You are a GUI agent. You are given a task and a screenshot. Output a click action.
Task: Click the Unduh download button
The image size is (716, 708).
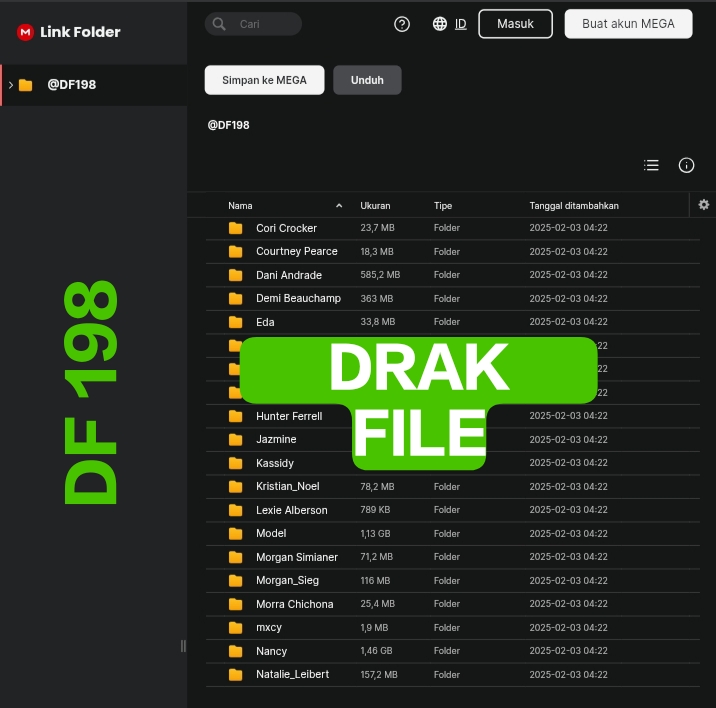[367, 80]
